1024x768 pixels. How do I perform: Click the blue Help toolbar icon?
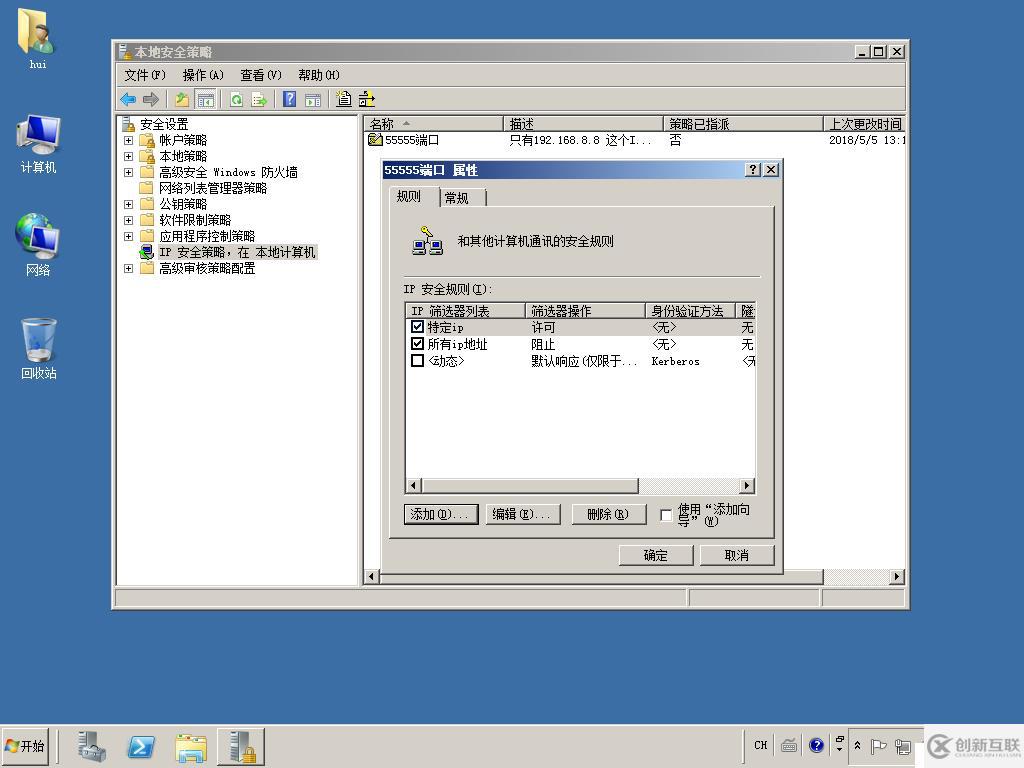tap(290, 99)
